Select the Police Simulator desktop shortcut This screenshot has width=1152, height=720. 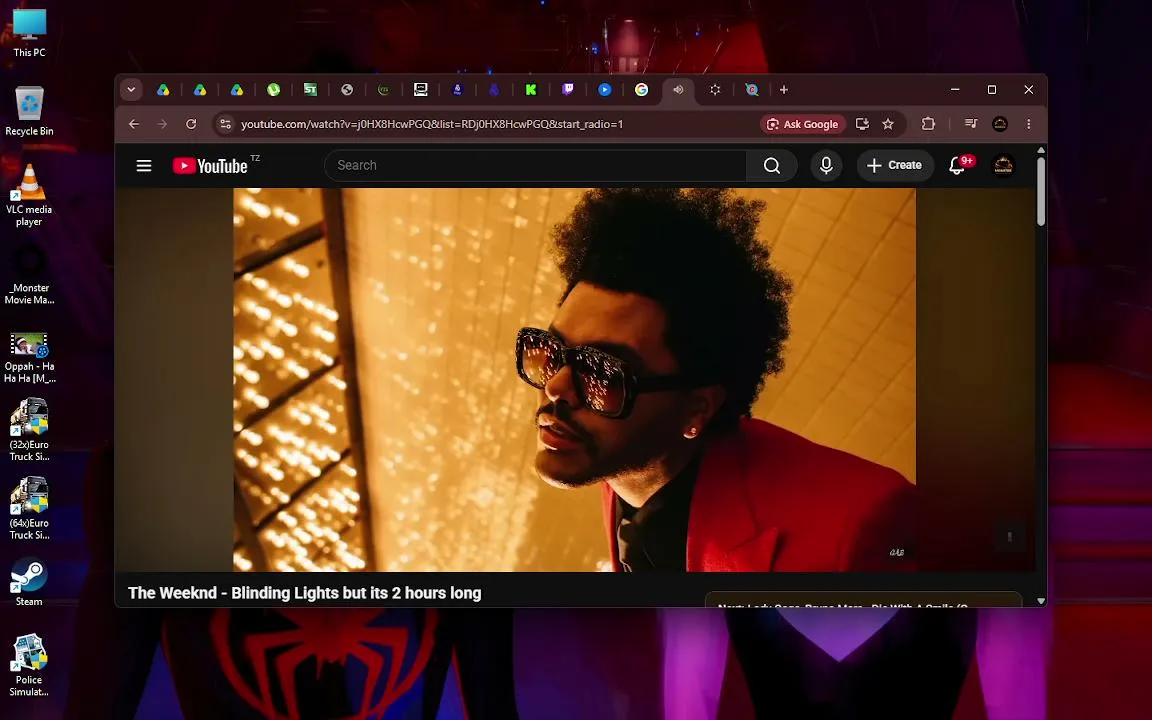(29, 665)
